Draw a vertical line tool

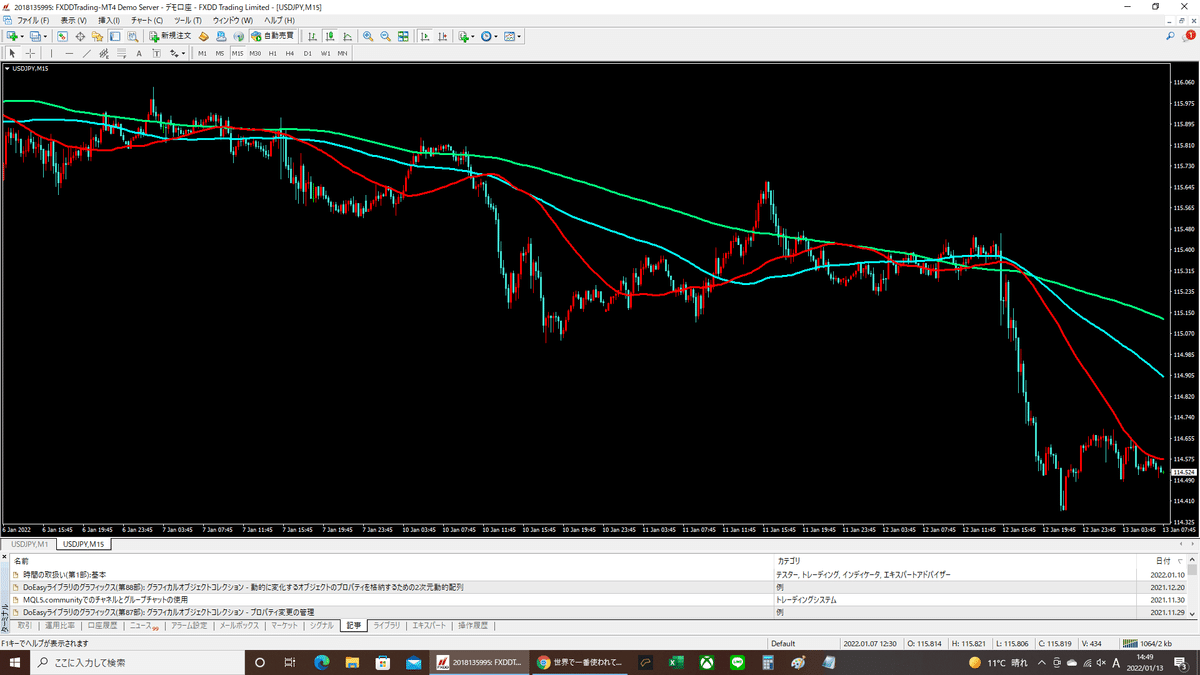[x=52, y=53]
